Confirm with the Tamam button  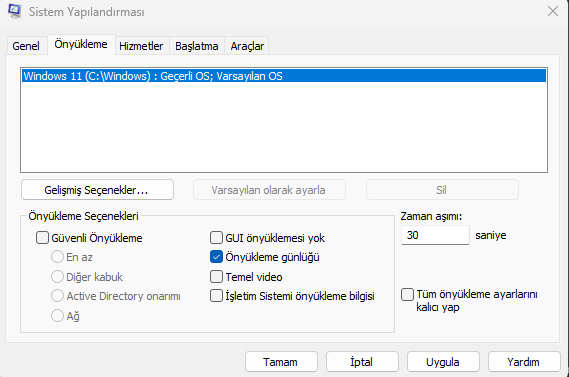pos(281,362)
